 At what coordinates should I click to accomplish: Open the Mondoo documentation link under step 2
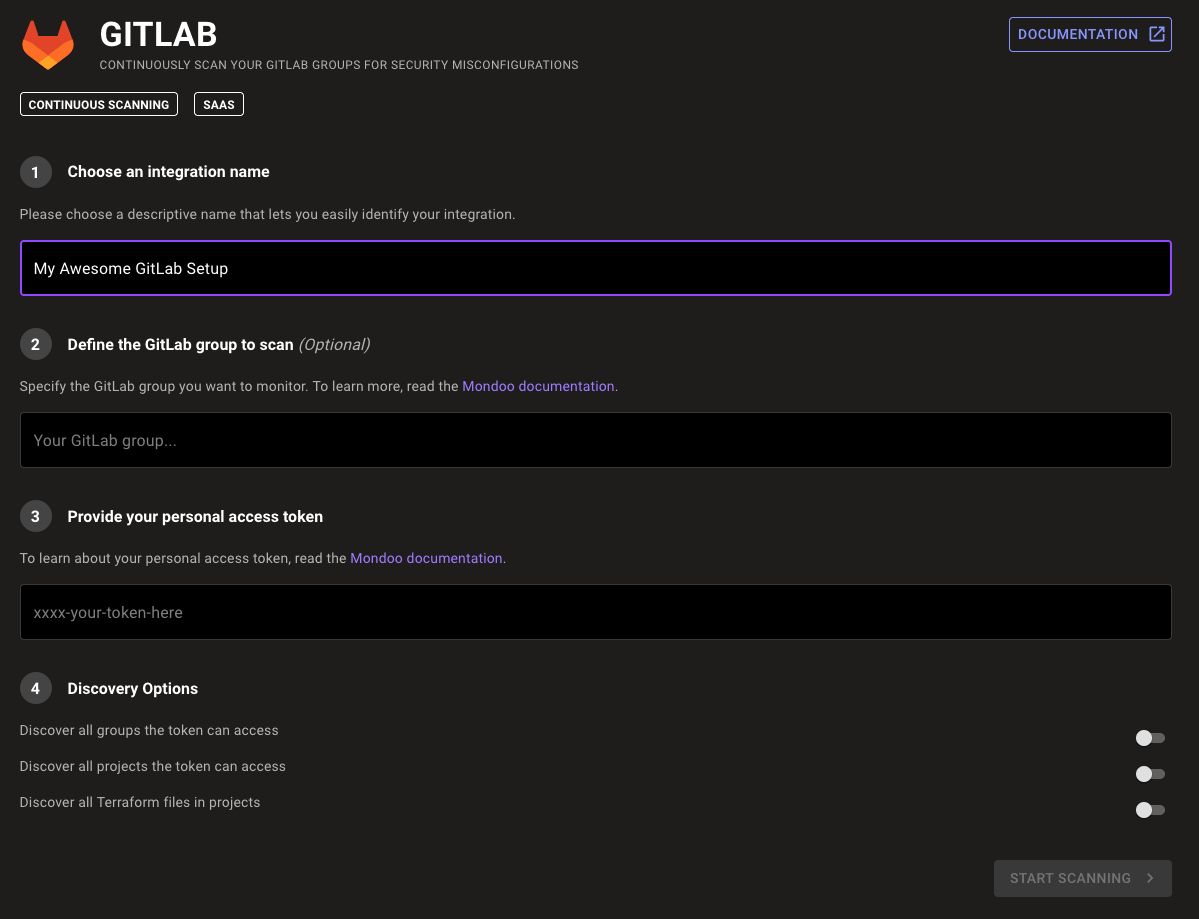[x=538, y=386]
